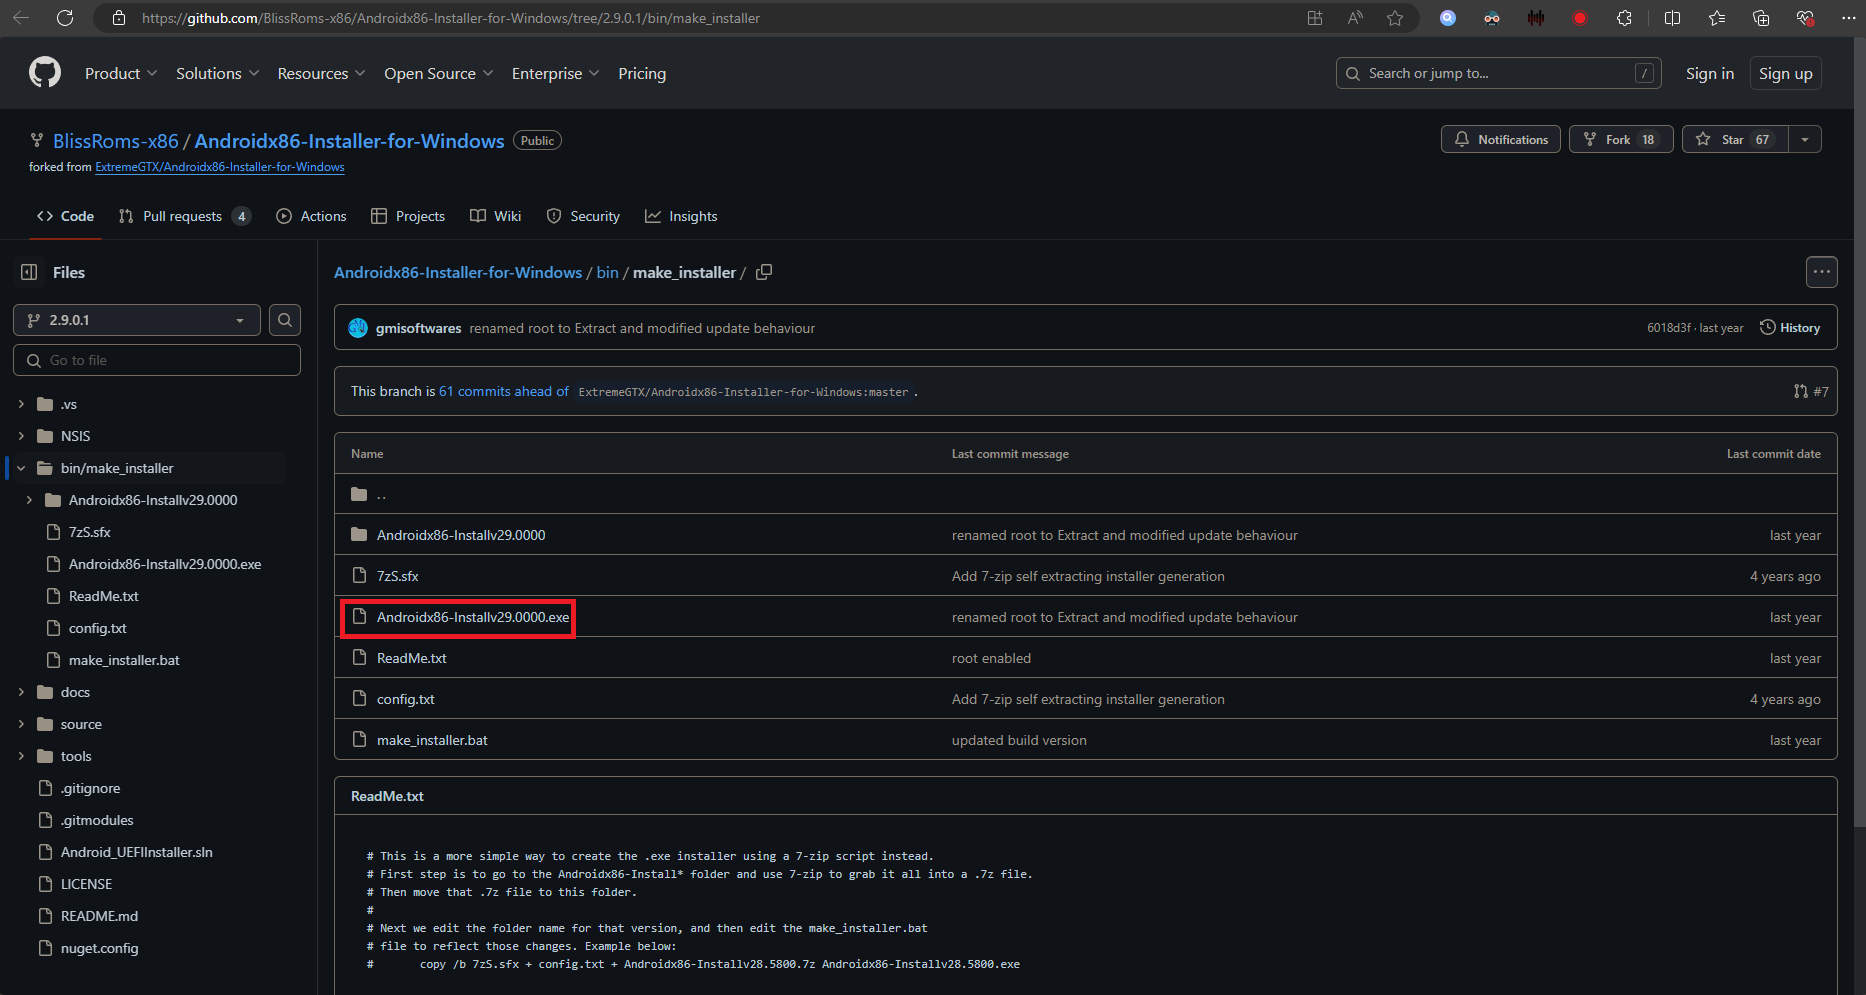Click the file icon beside config.txt in file list
Image resolution: width=1866 pixels, height=995 pixels.
(x=360, y=699)
